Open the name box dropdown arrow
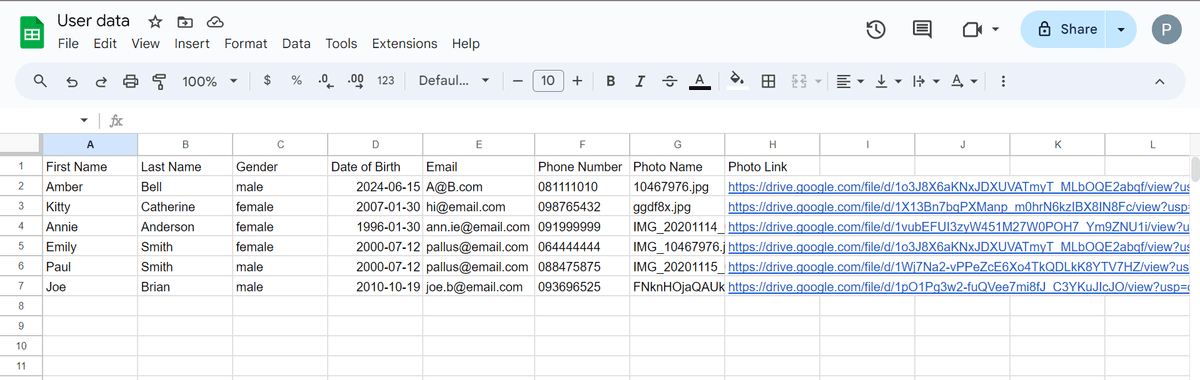1200x380 pixels. click(84, 120)
